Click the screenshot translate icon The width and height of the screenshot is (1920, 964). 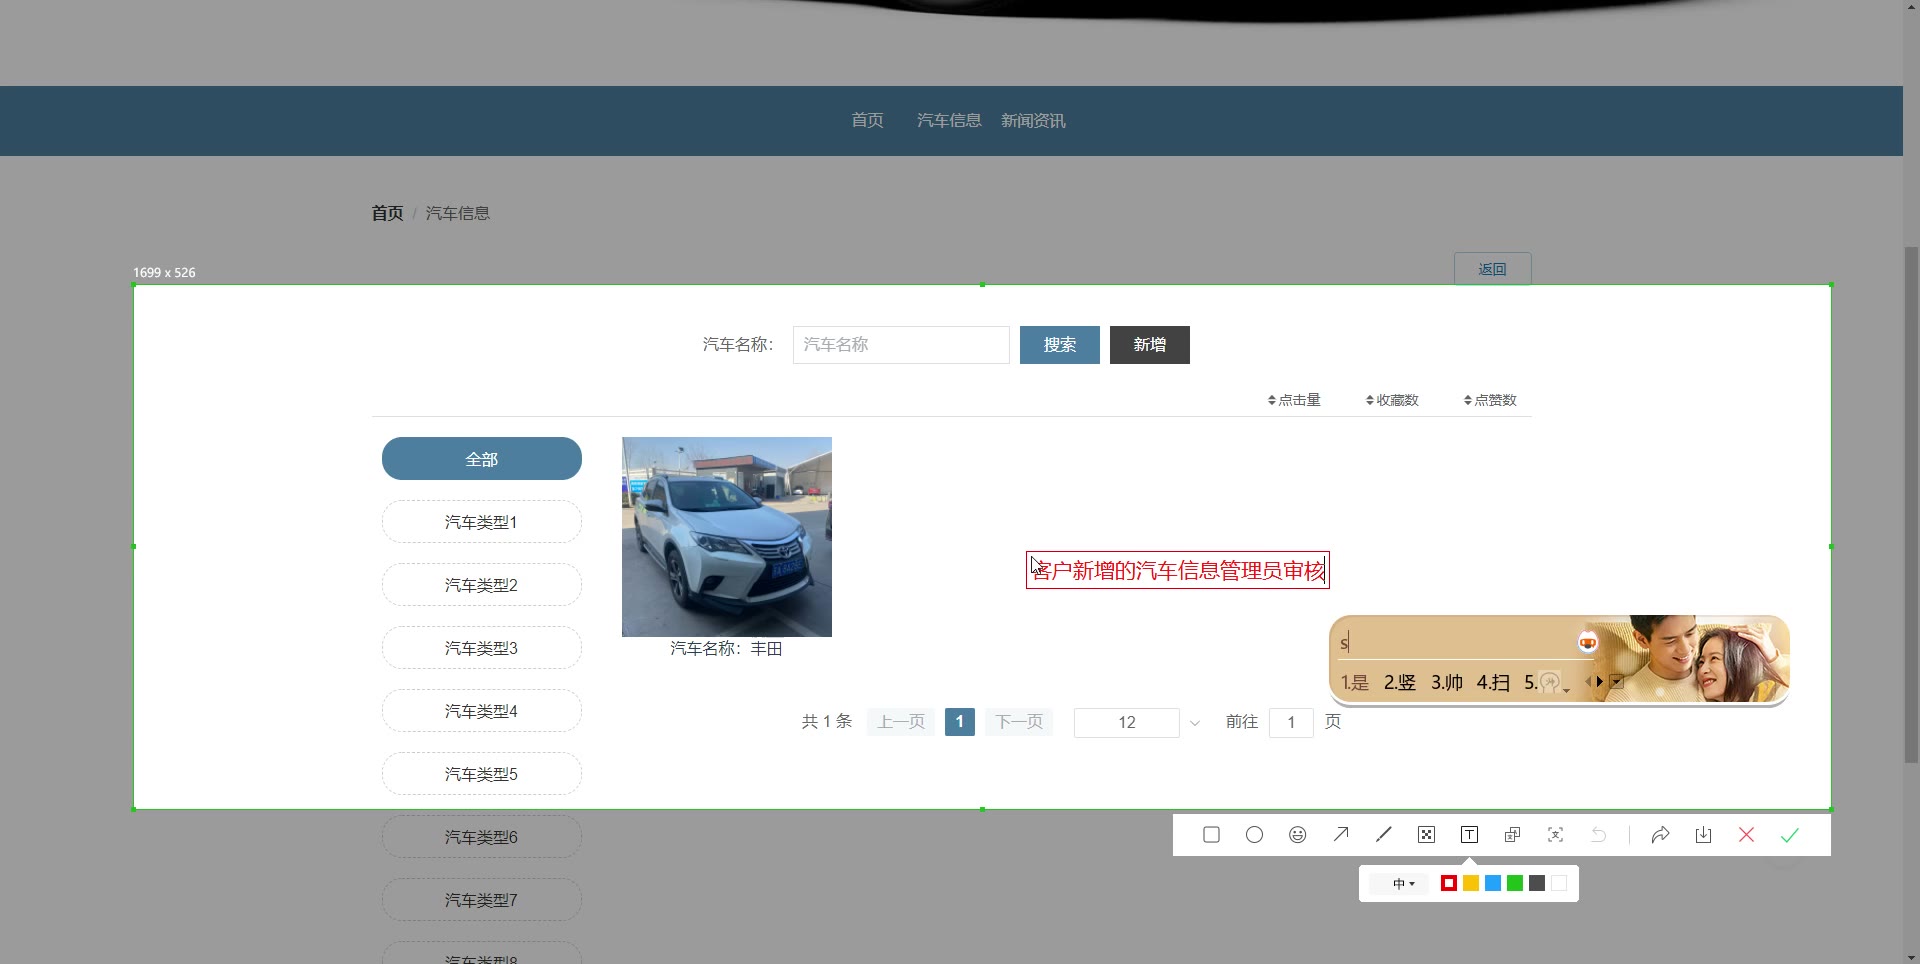point(1512,835)
